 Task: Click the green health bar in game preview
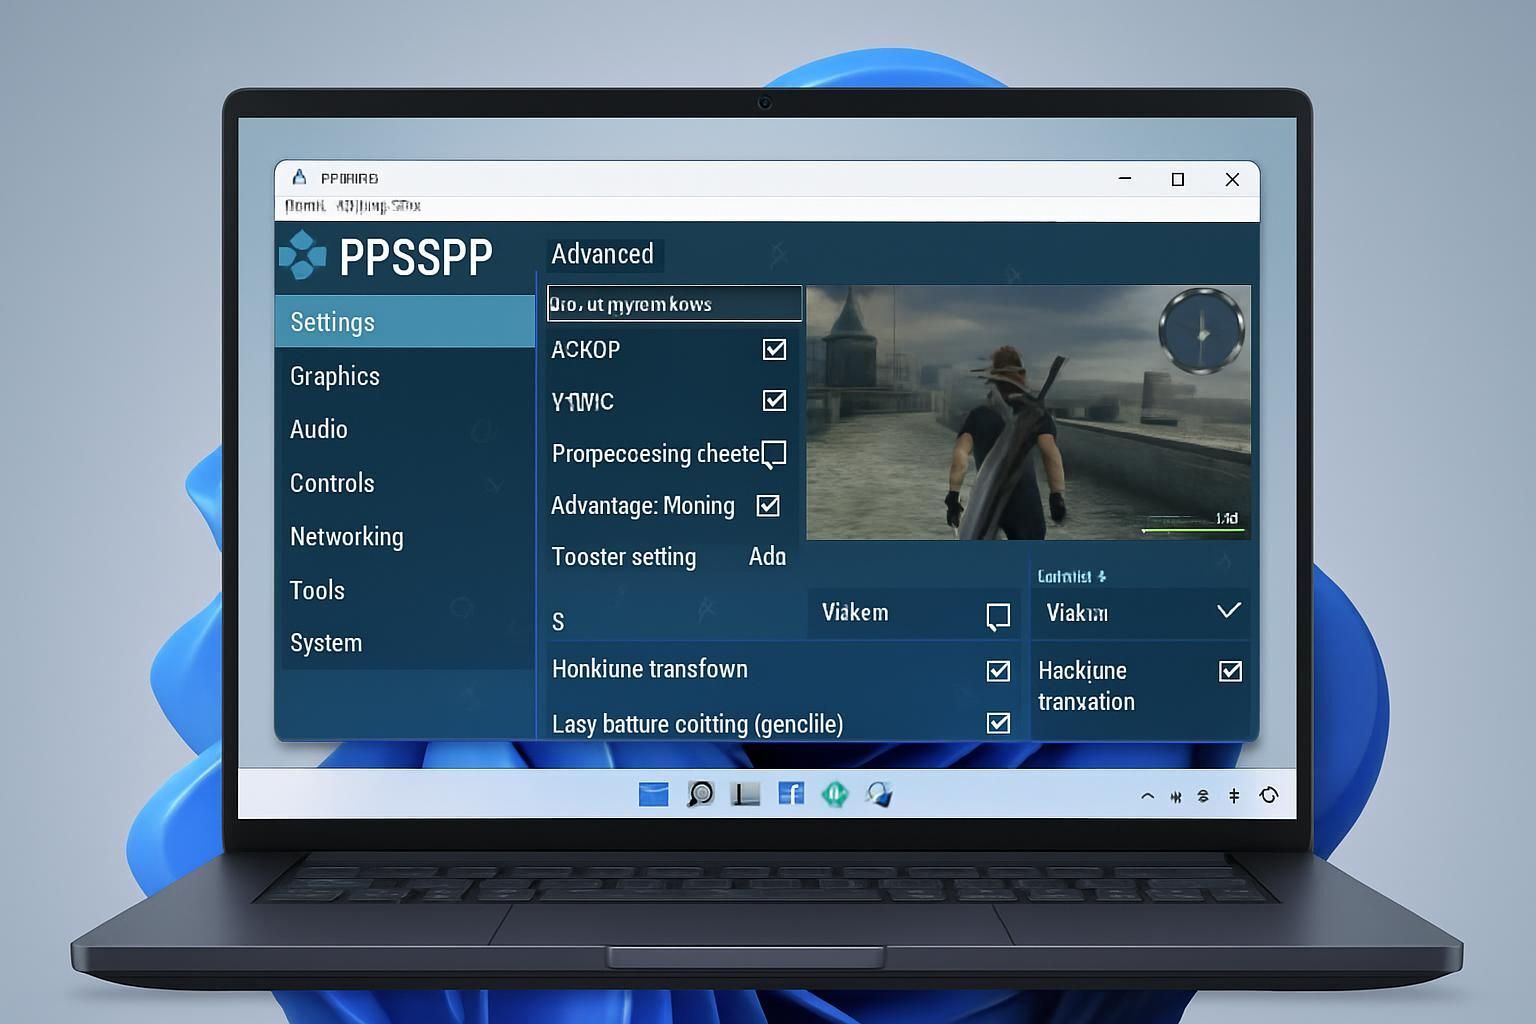click(x=1193, y=530)
